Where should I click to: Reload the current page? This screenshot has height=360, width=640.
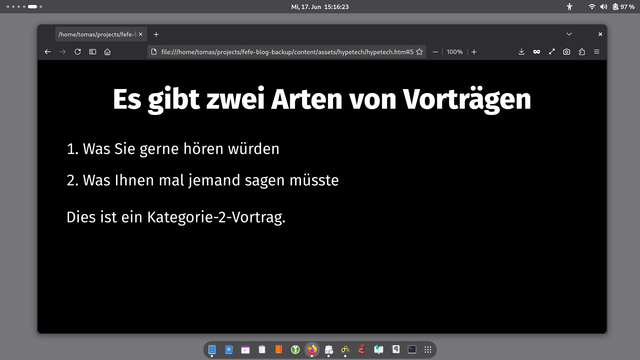tap(78, 52)
